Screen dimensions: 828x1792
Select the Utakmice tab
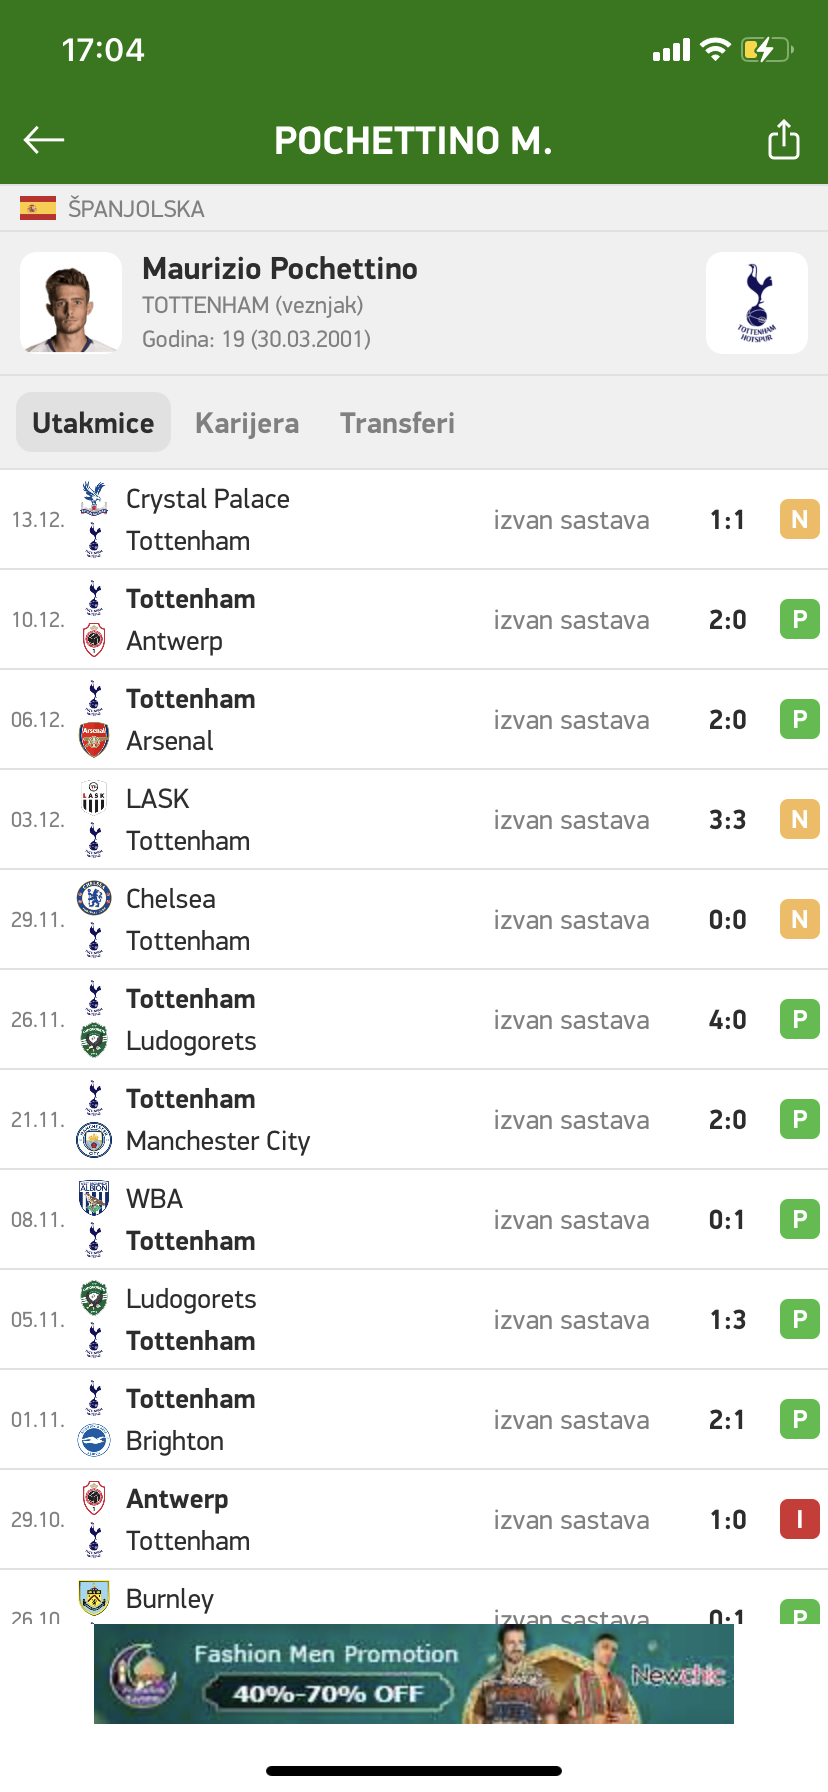93,423
